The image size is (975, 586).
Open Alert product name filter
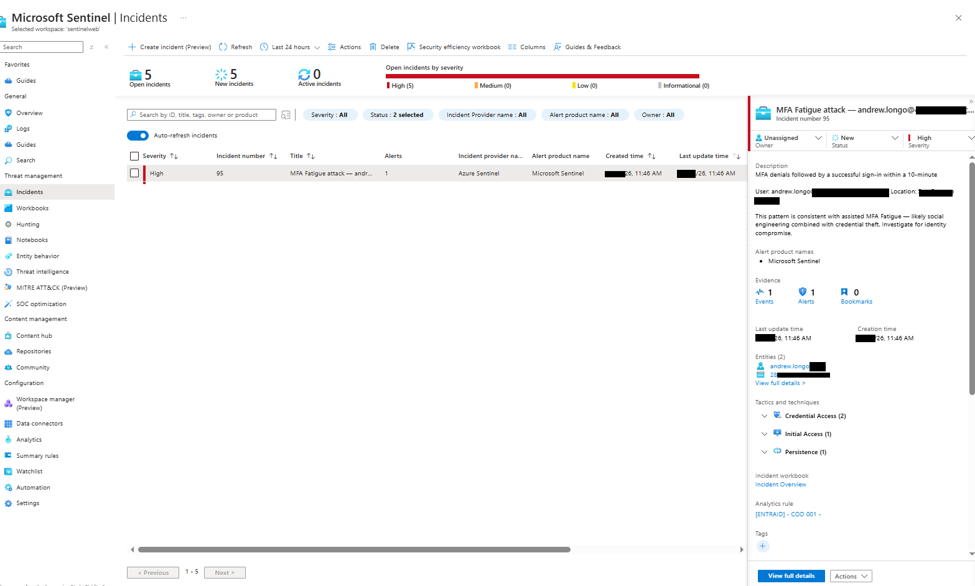(584, 114)
